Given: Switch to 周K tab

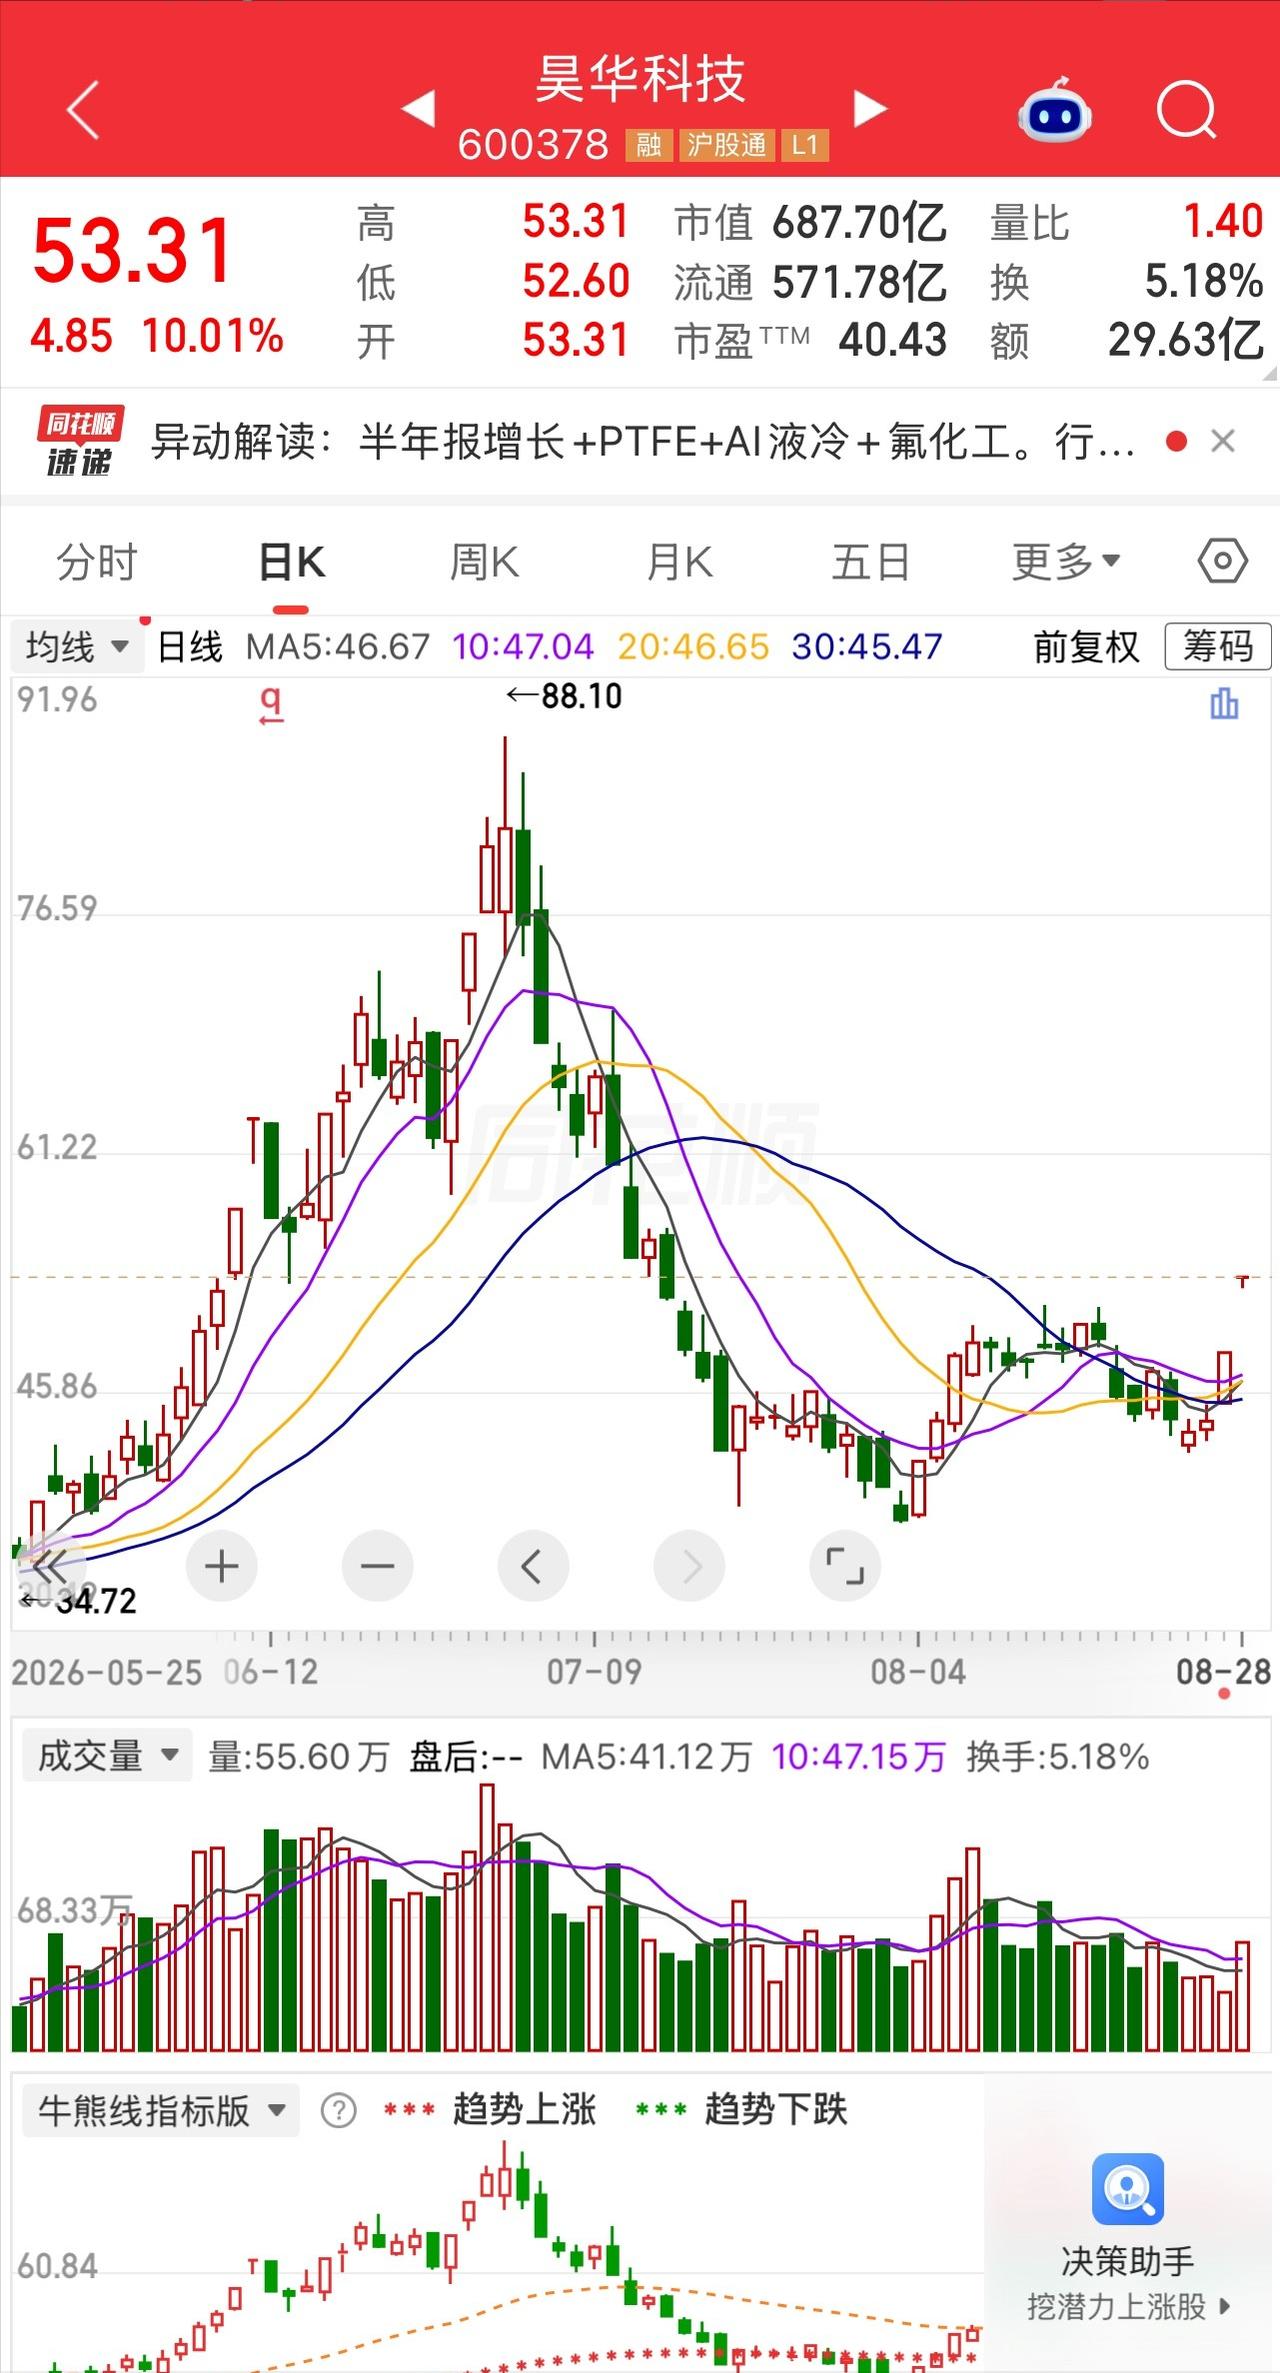Looking at the screenshot, I should [x=484, y=562].
